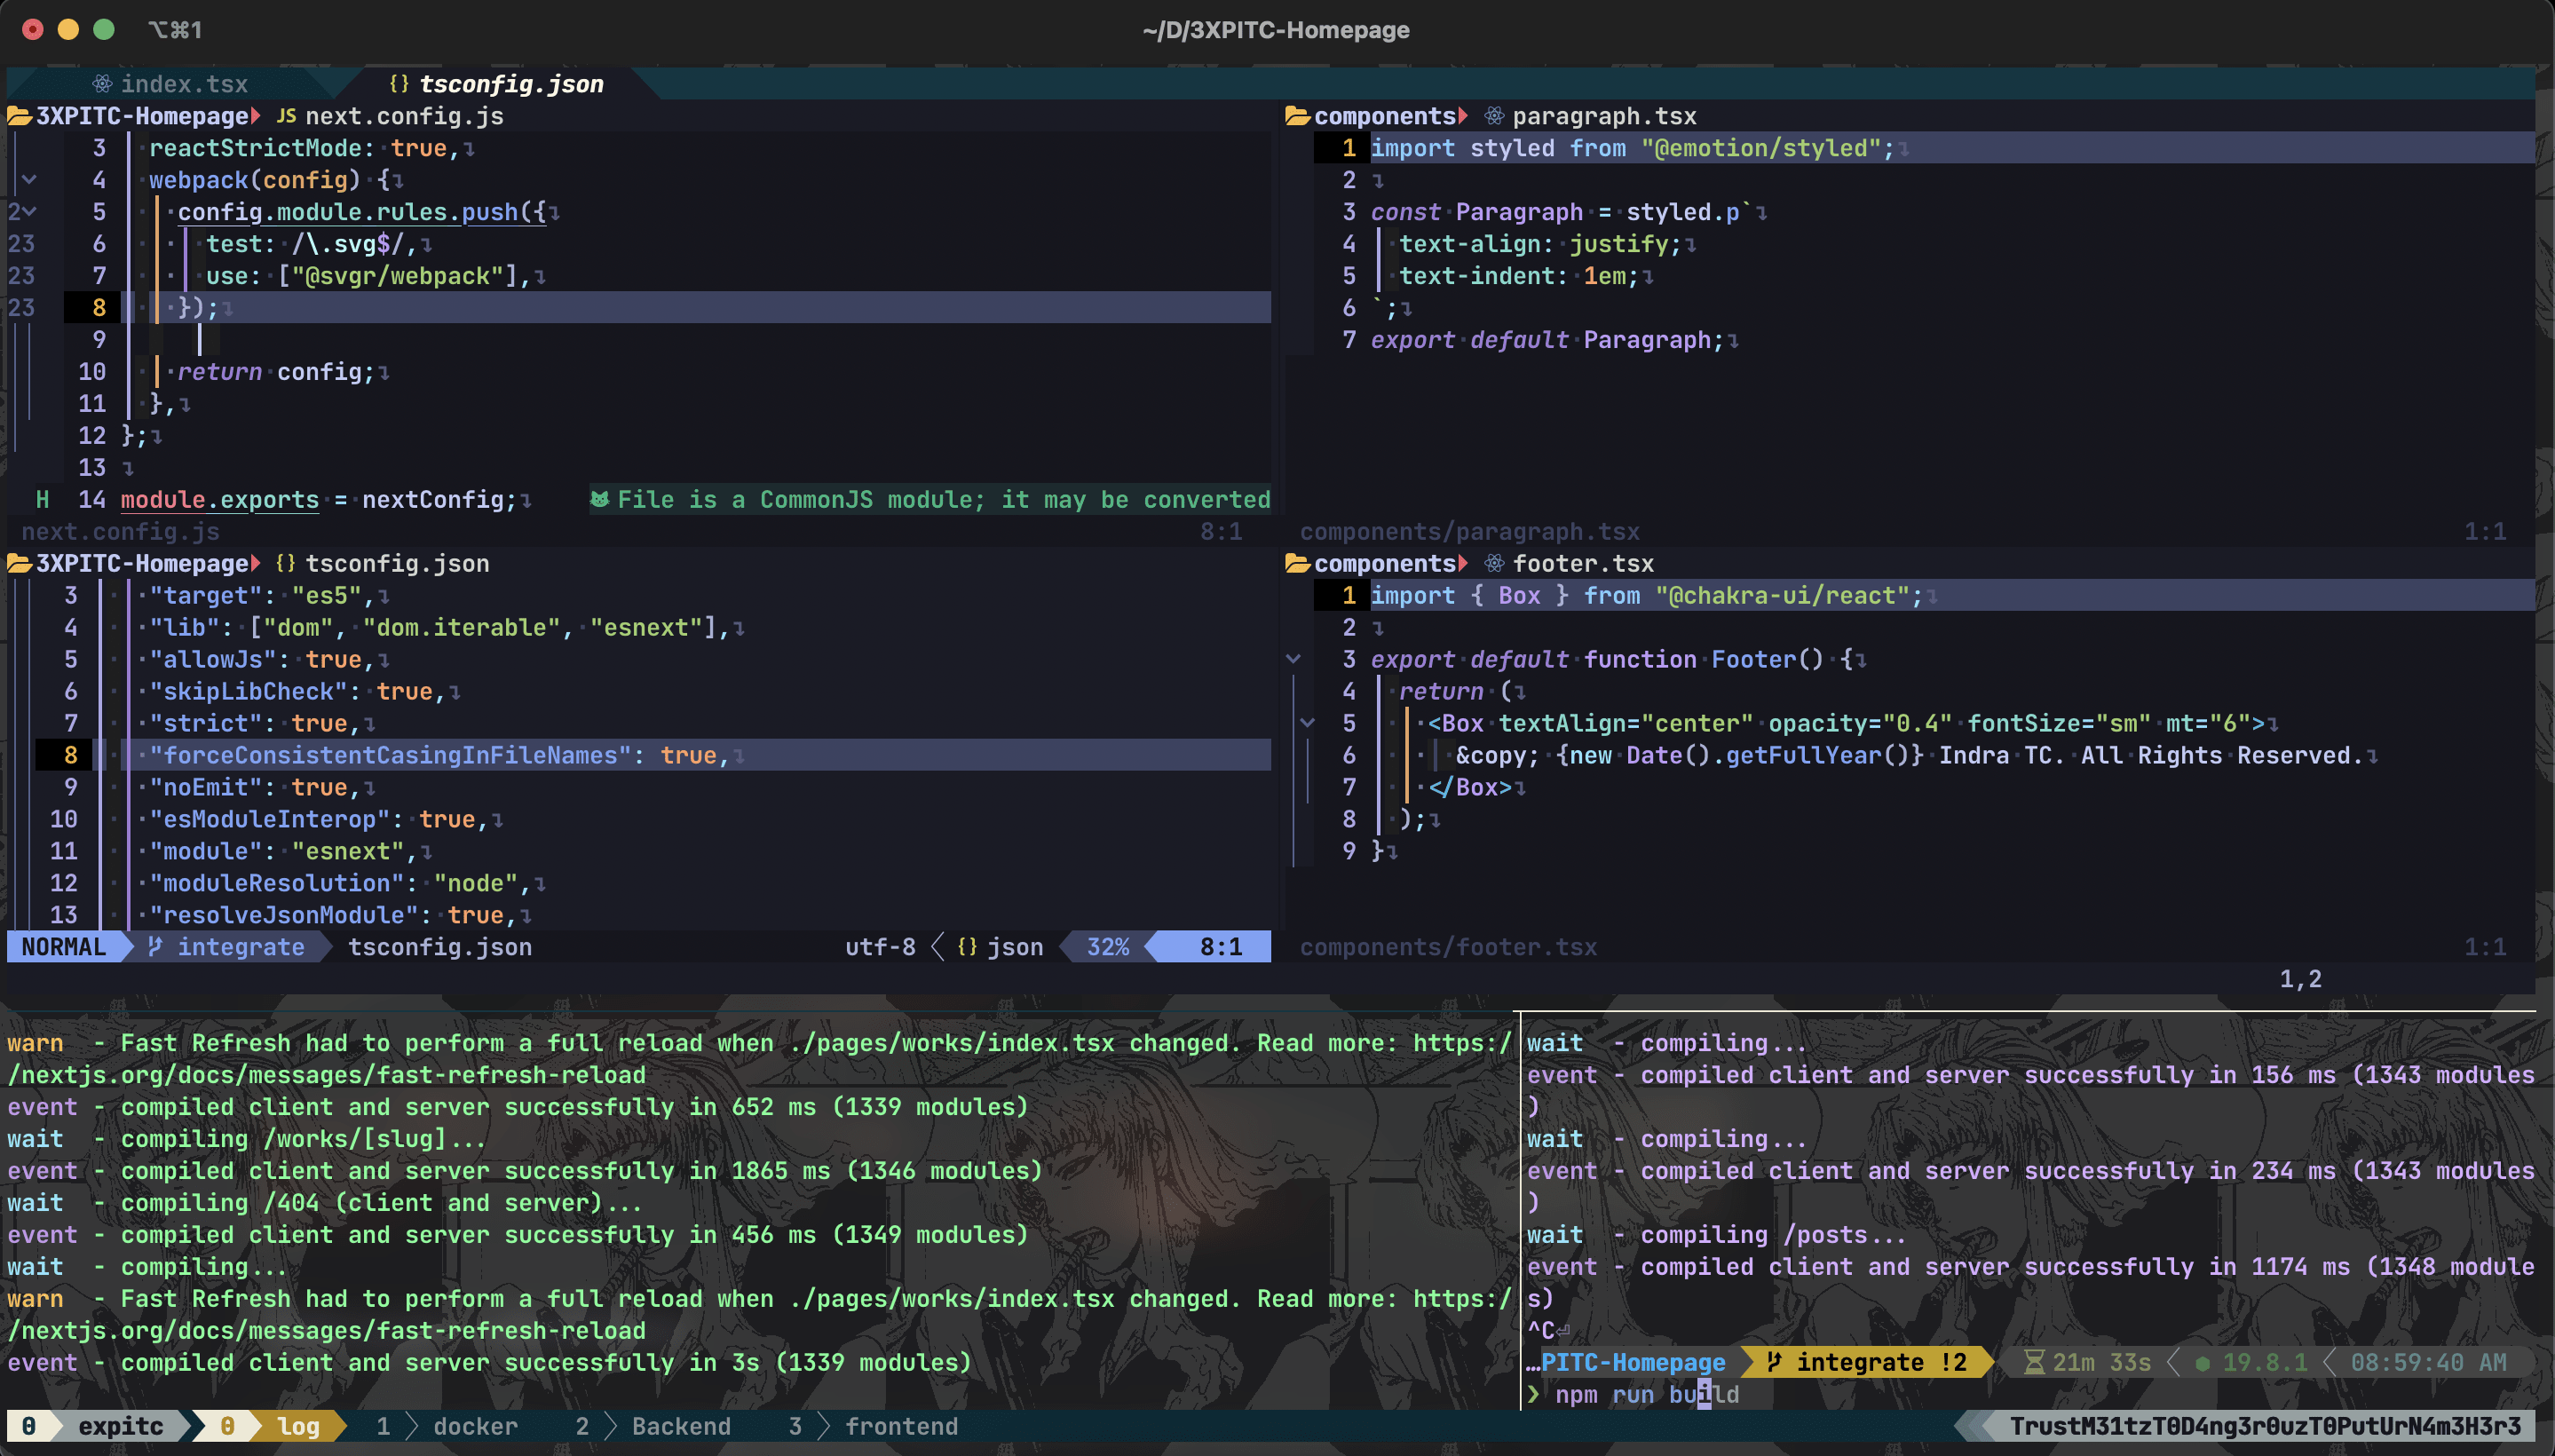Click the green node version dot before 19.8.1
Screen dimensions: 2555x1456
2202,1363
